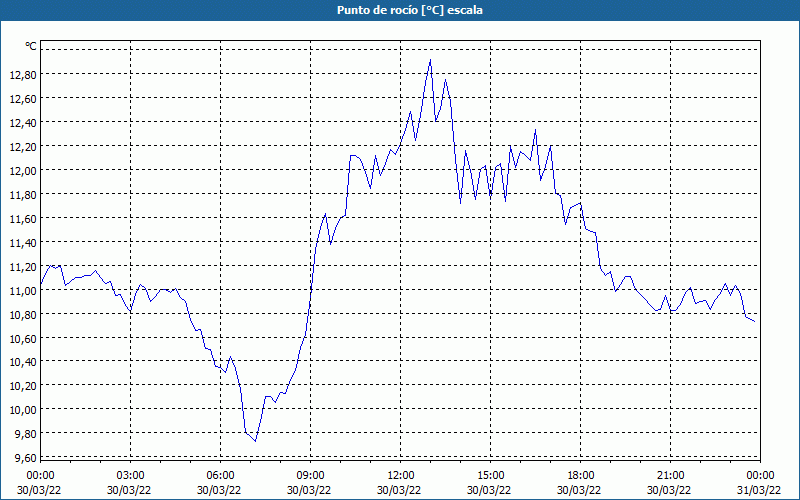This screenshot has width=800, height=500.
Task: Click the 12,80 y-axis label
Action: (x=23, y=75)
